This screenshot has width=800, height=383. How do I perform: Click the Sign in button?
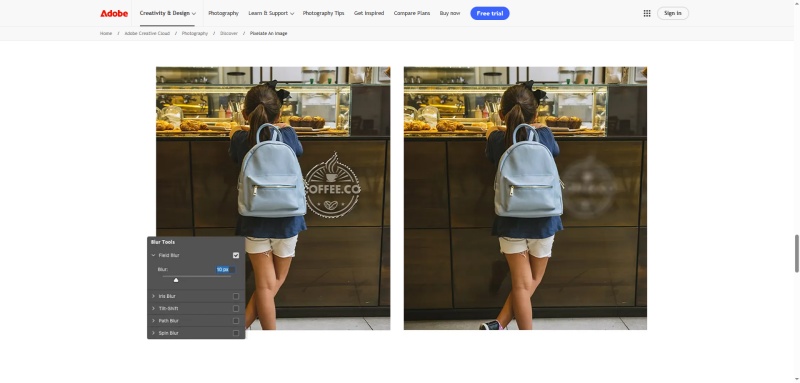click(672, 13)
